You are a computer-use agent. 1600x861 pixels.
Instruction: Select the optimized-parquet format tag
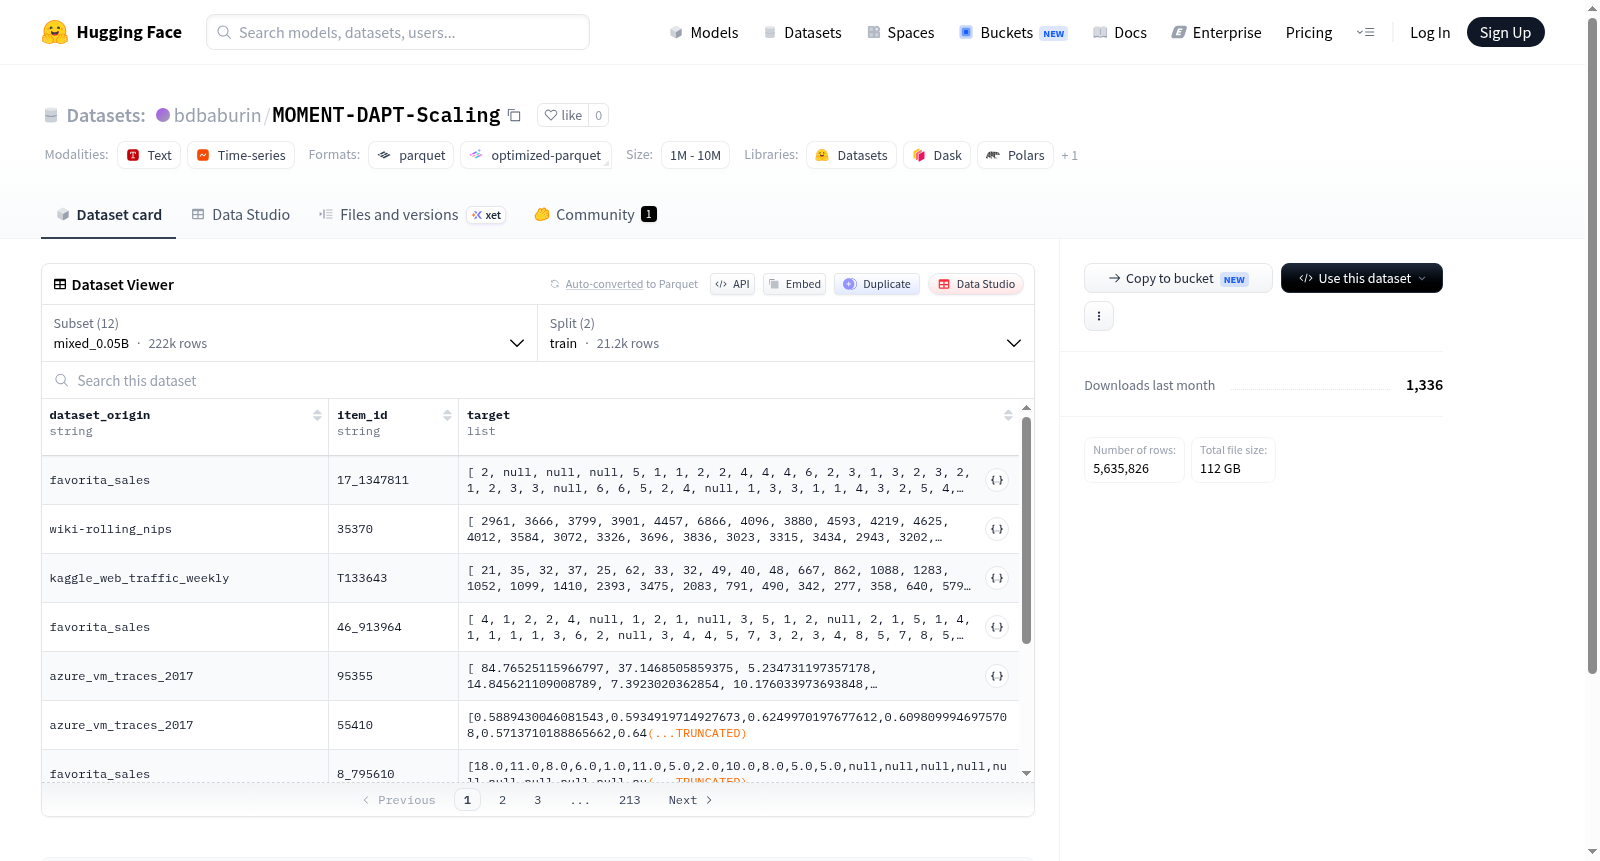[536, 155]
